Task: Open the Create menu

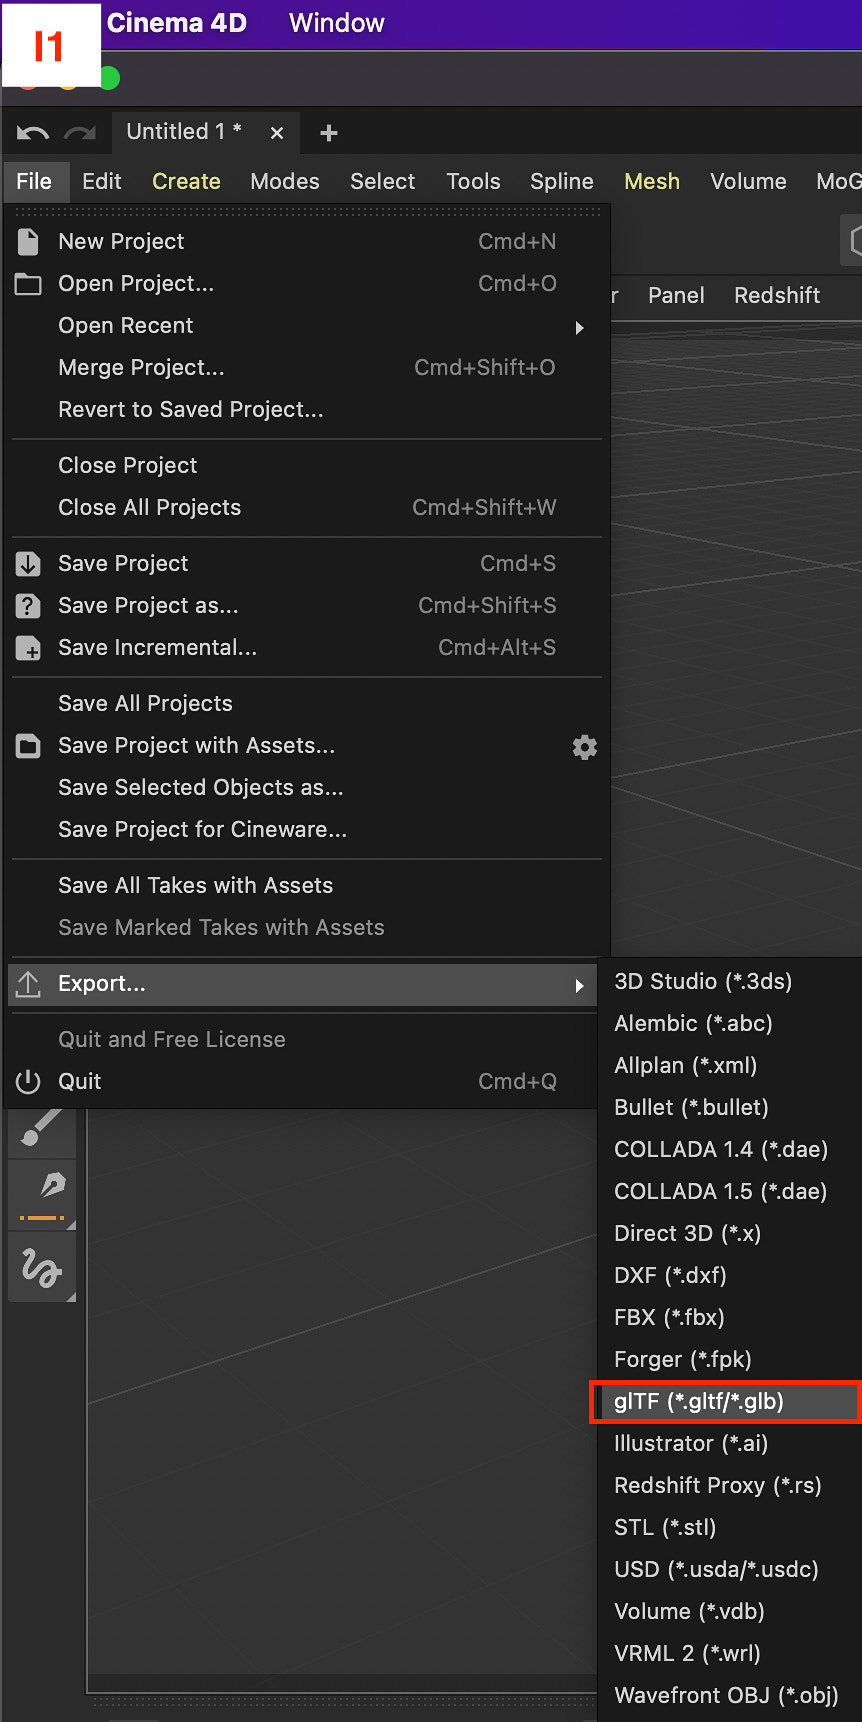Action: click(x=186, y=181)
